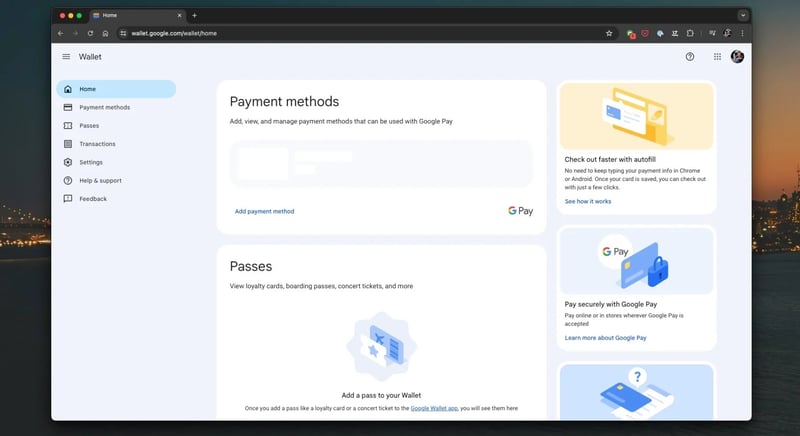Open Help & support from sidebar
Viewport: 800px width, 436px height.
99,181
